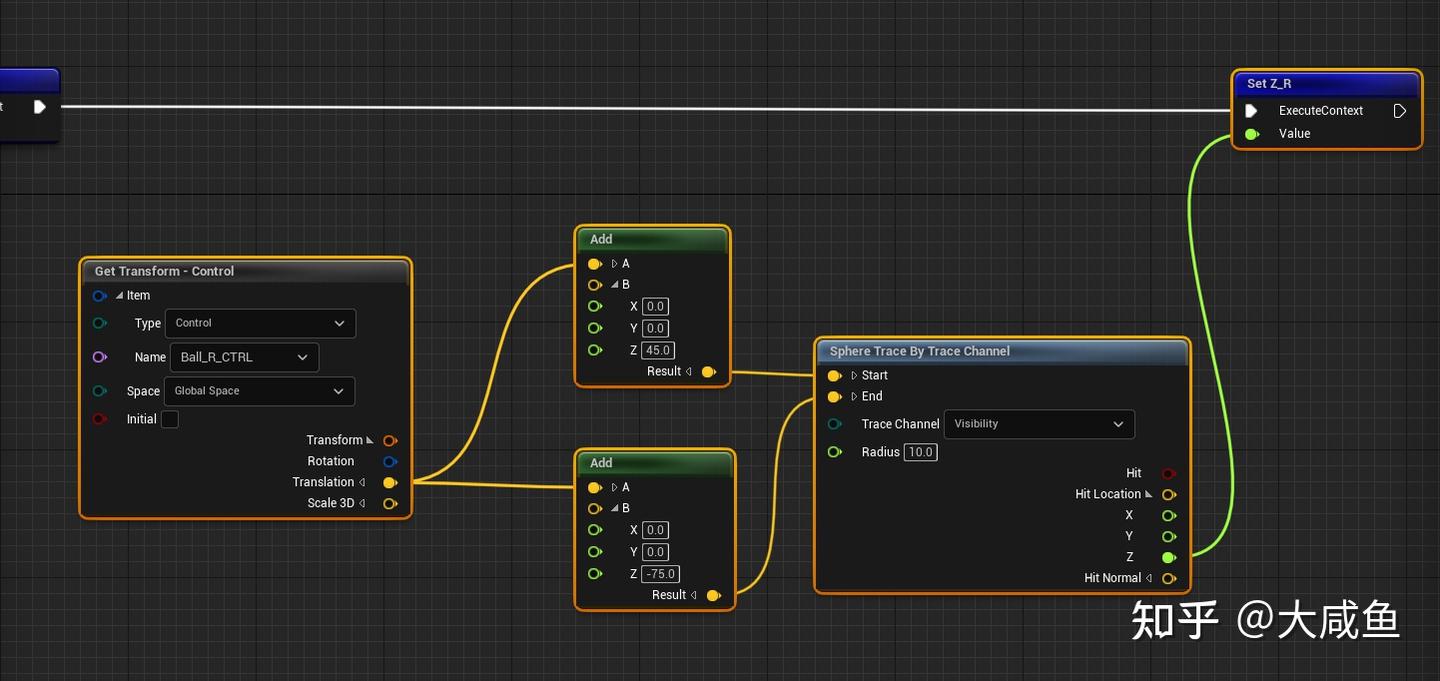Expand the Start pin on Sphere Trace

point(854,376)
